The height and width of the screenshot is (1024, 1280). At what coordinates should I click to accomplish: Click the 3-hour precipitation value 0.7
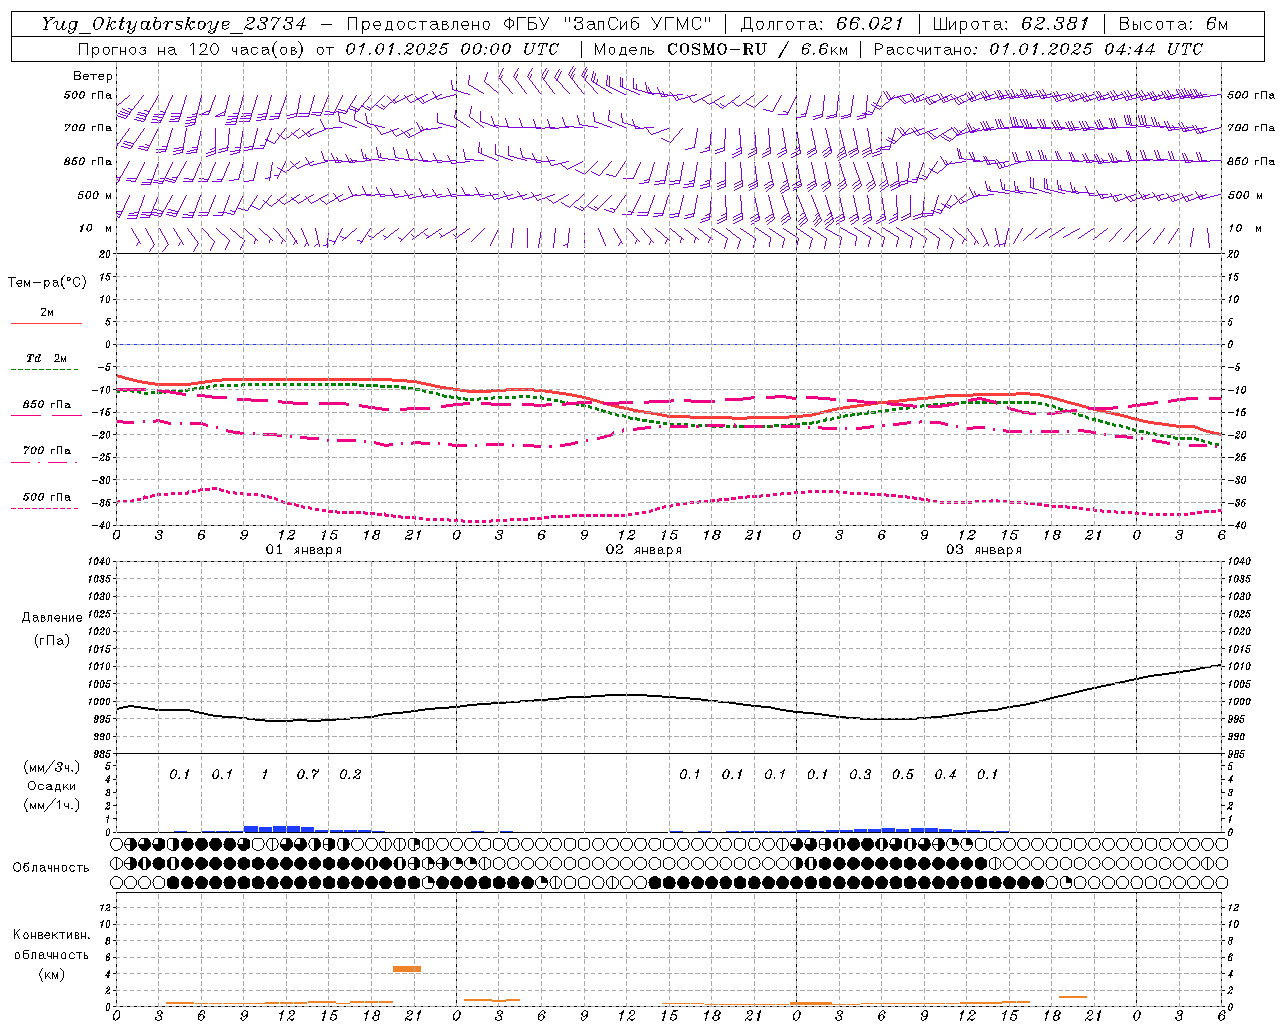(x=308, y=774)
